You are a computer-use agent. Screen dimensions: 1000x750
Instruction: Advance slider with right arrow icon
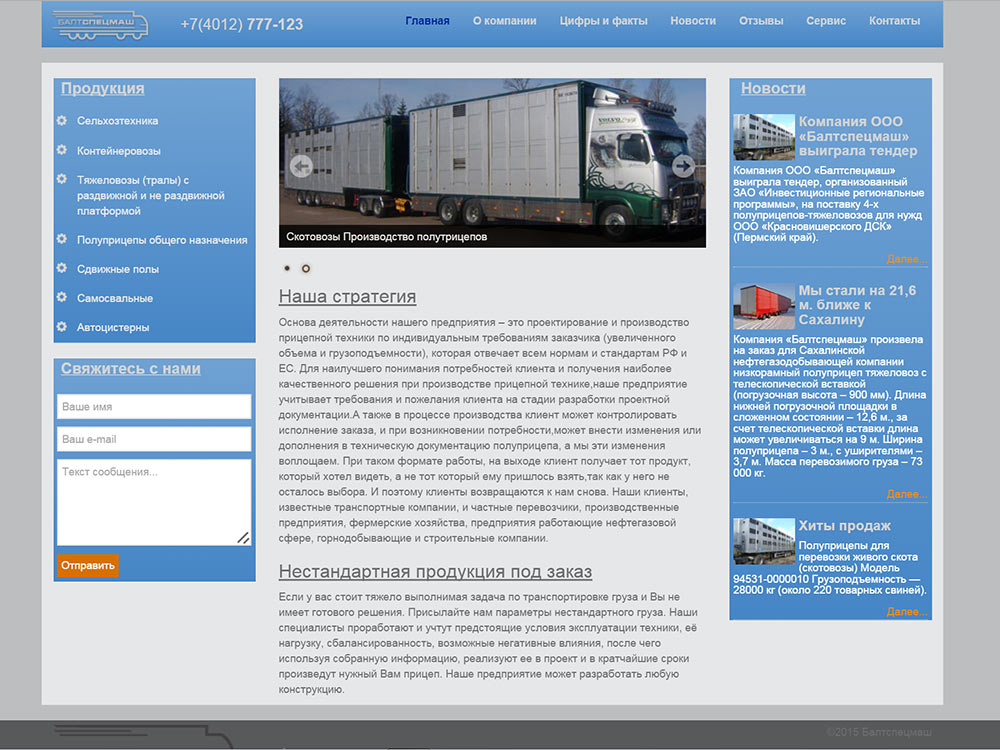pyautogui.click(x=683, y=166)
